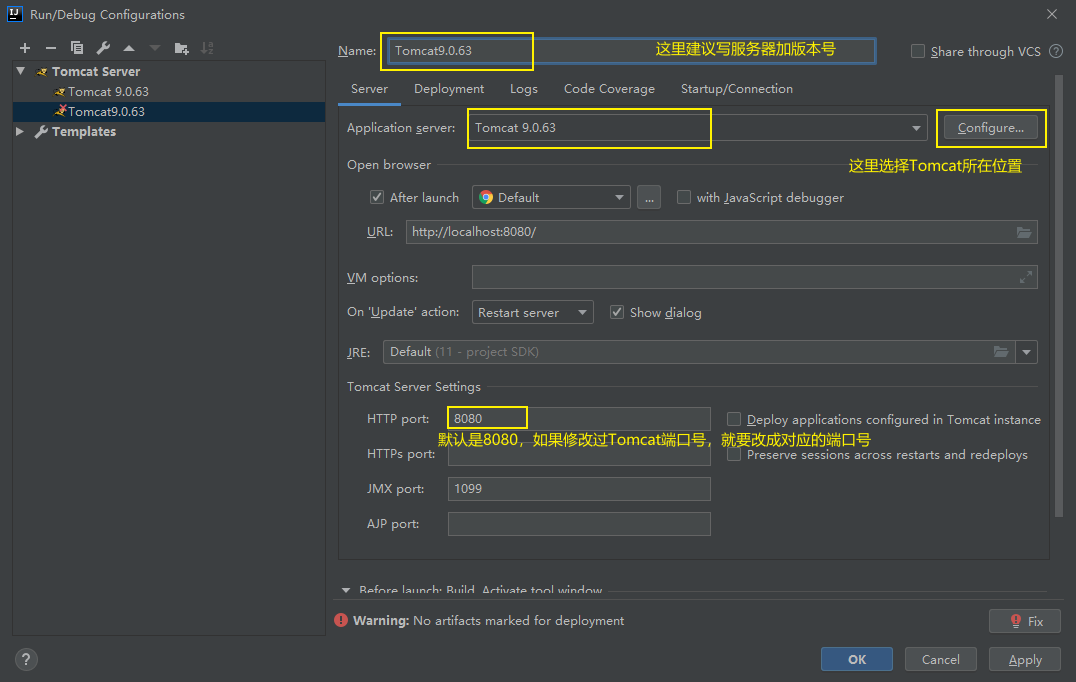The image size is (1076, 682).
Task: Expand the Templates tree node
Action: (x=18, y=131)
